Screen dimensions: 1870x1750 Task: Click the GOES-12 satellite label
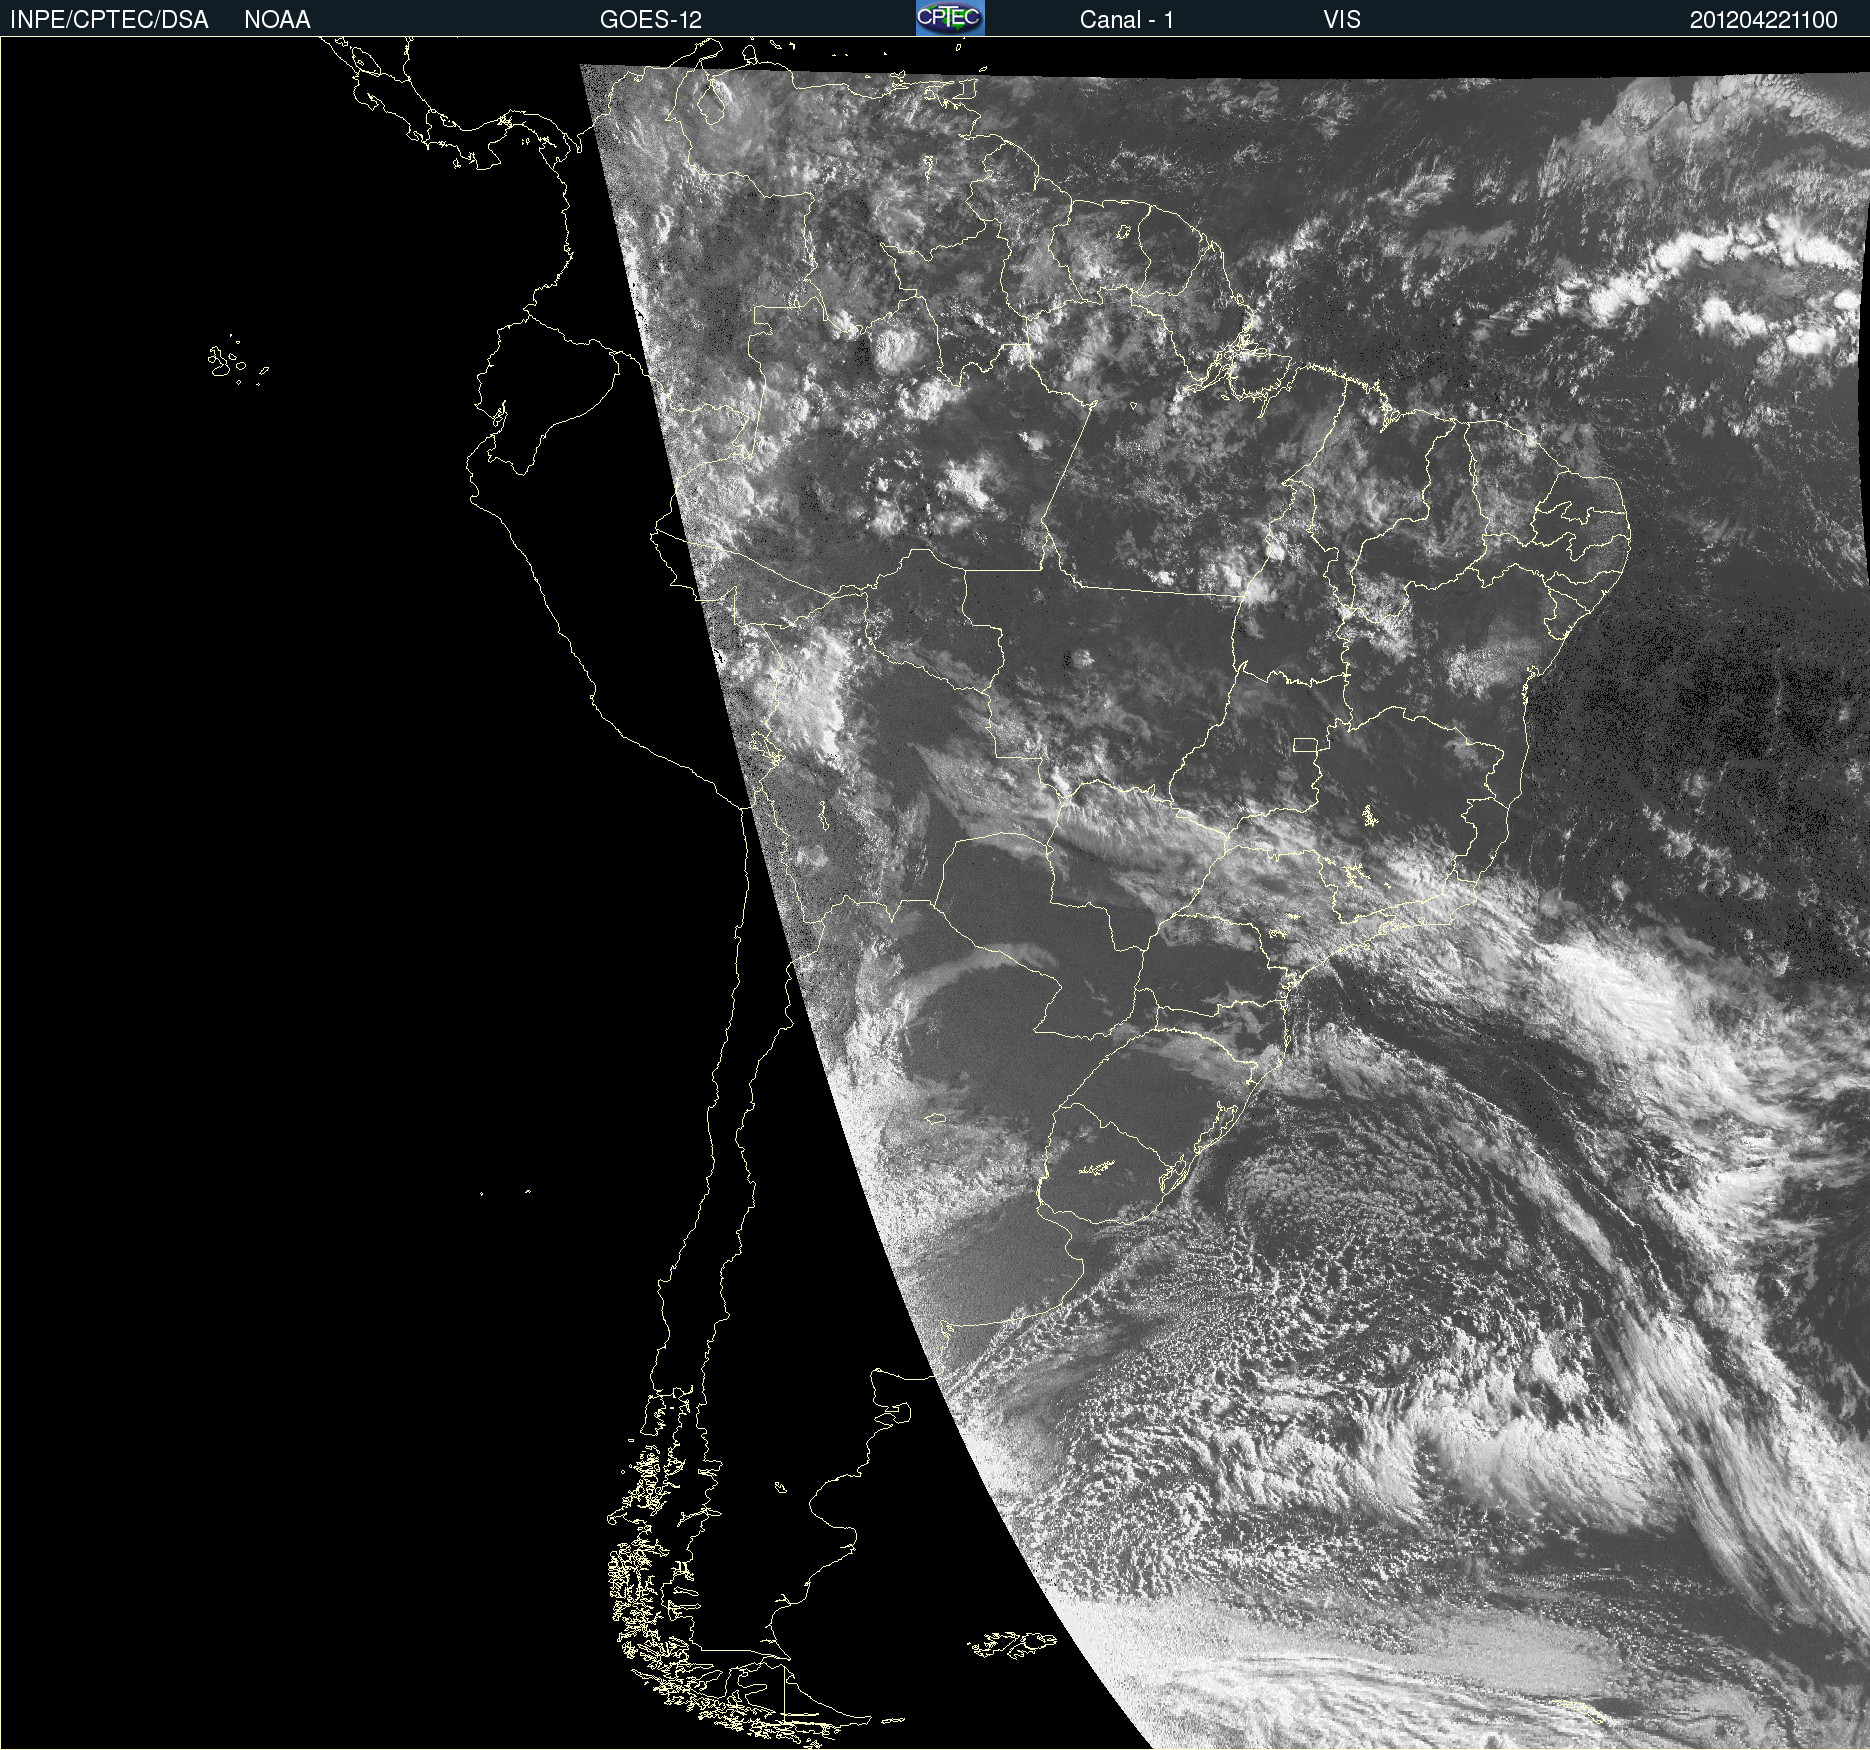(651, 20)
